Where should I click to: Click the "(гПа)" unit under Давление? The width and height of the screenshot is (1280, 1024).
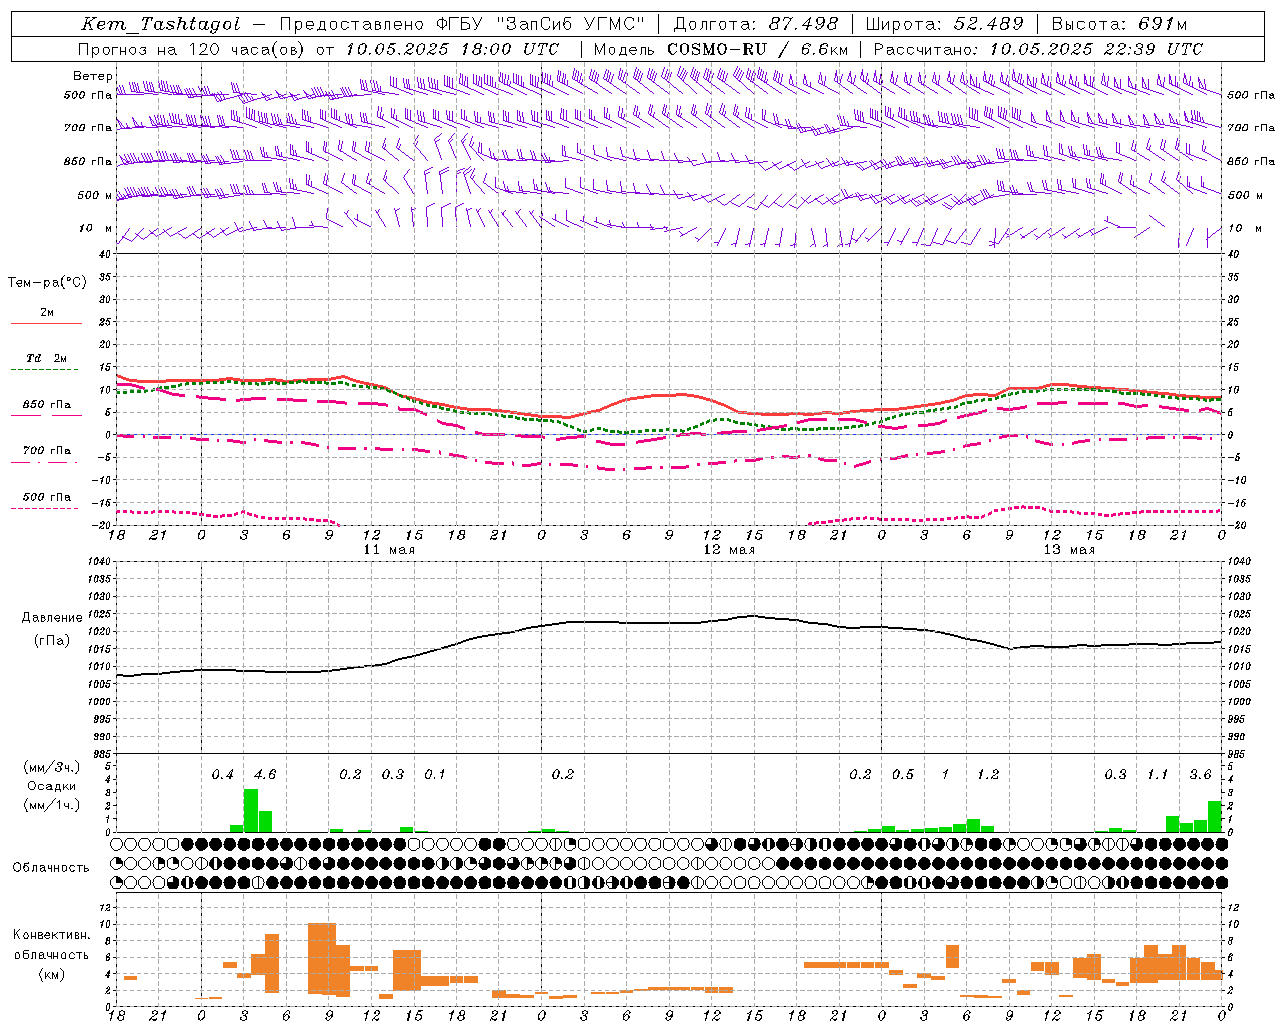52,641
